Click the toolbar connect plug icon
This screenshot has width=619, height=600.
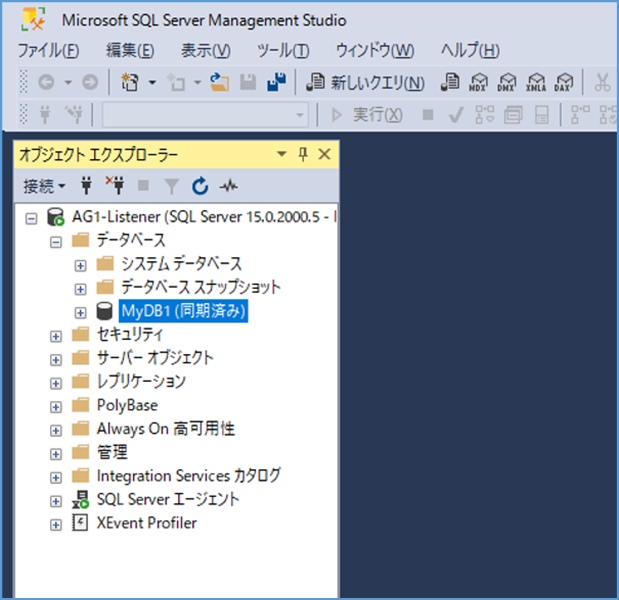[x=45, y=115]
